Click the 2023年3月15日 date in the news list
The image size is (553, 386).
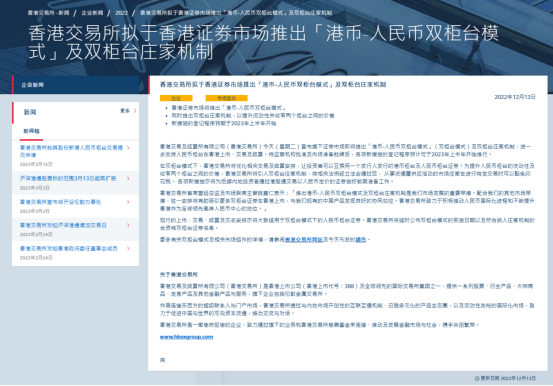36,164
